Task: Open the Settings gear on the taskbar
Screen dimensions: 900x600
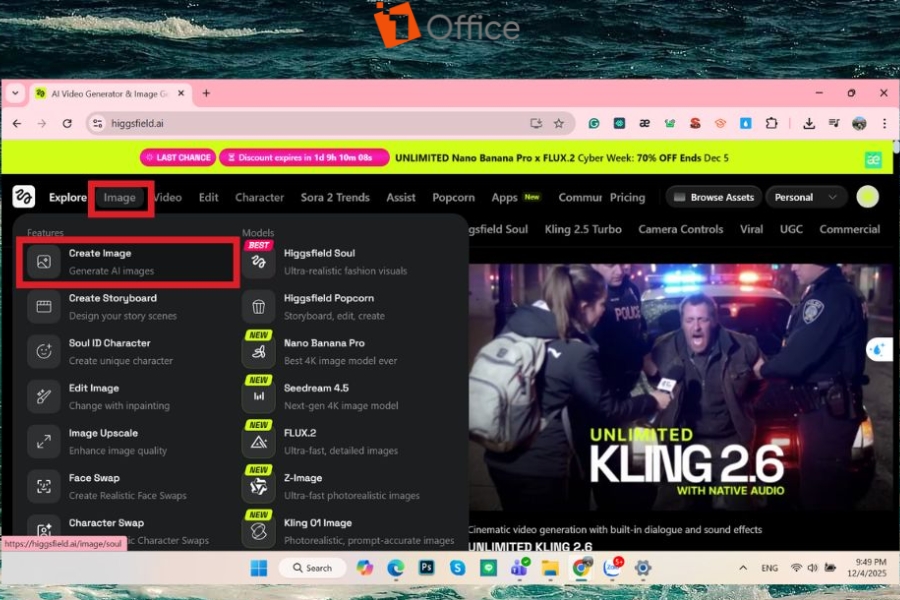Action: 643,568
